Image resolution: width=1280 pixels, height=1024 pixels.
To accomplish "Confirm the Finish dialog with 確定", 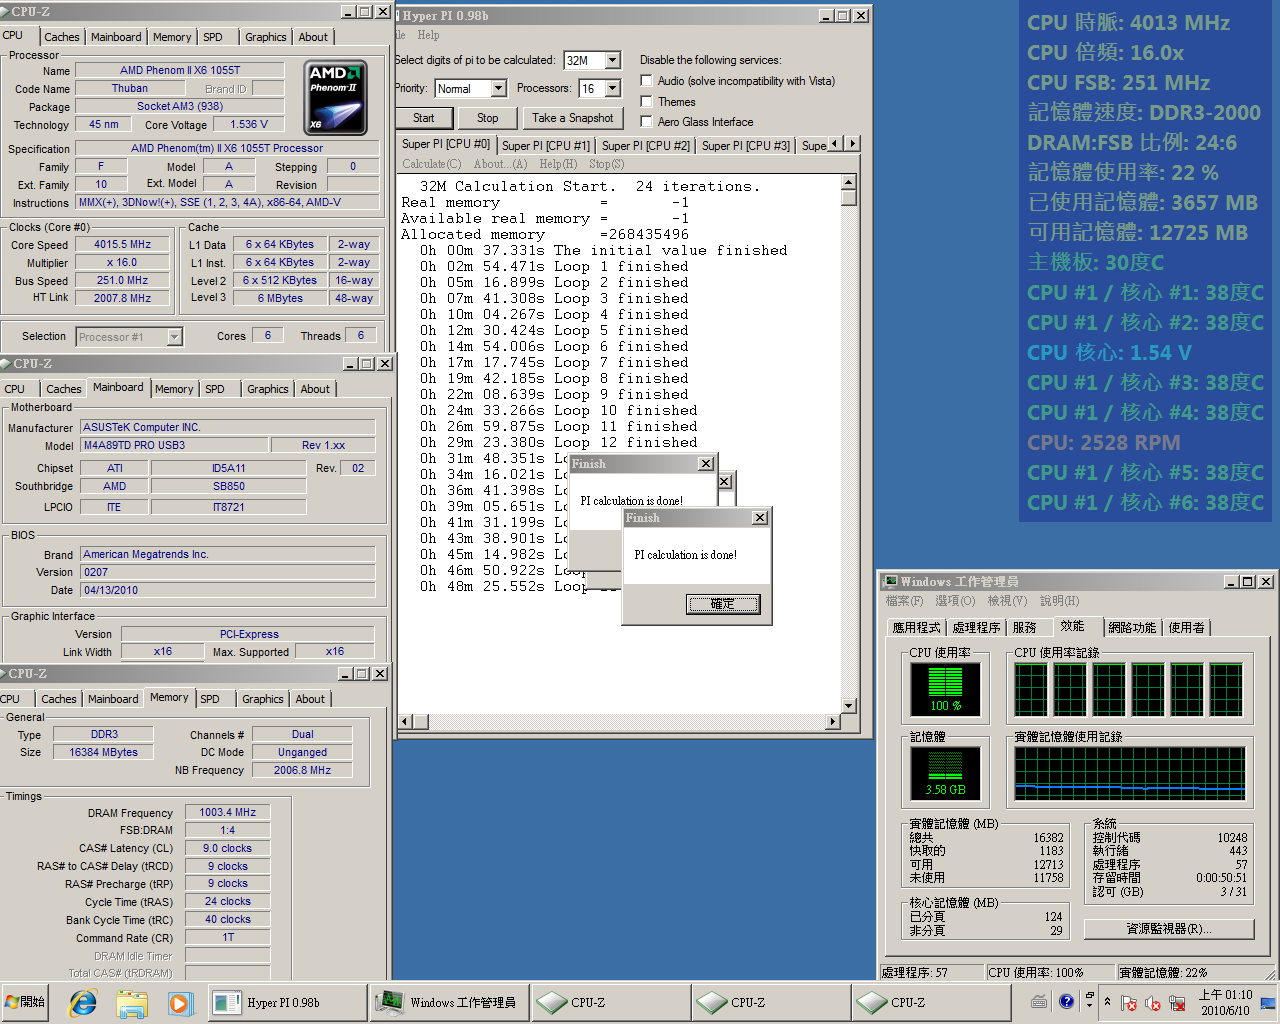I will coord(722,604).
